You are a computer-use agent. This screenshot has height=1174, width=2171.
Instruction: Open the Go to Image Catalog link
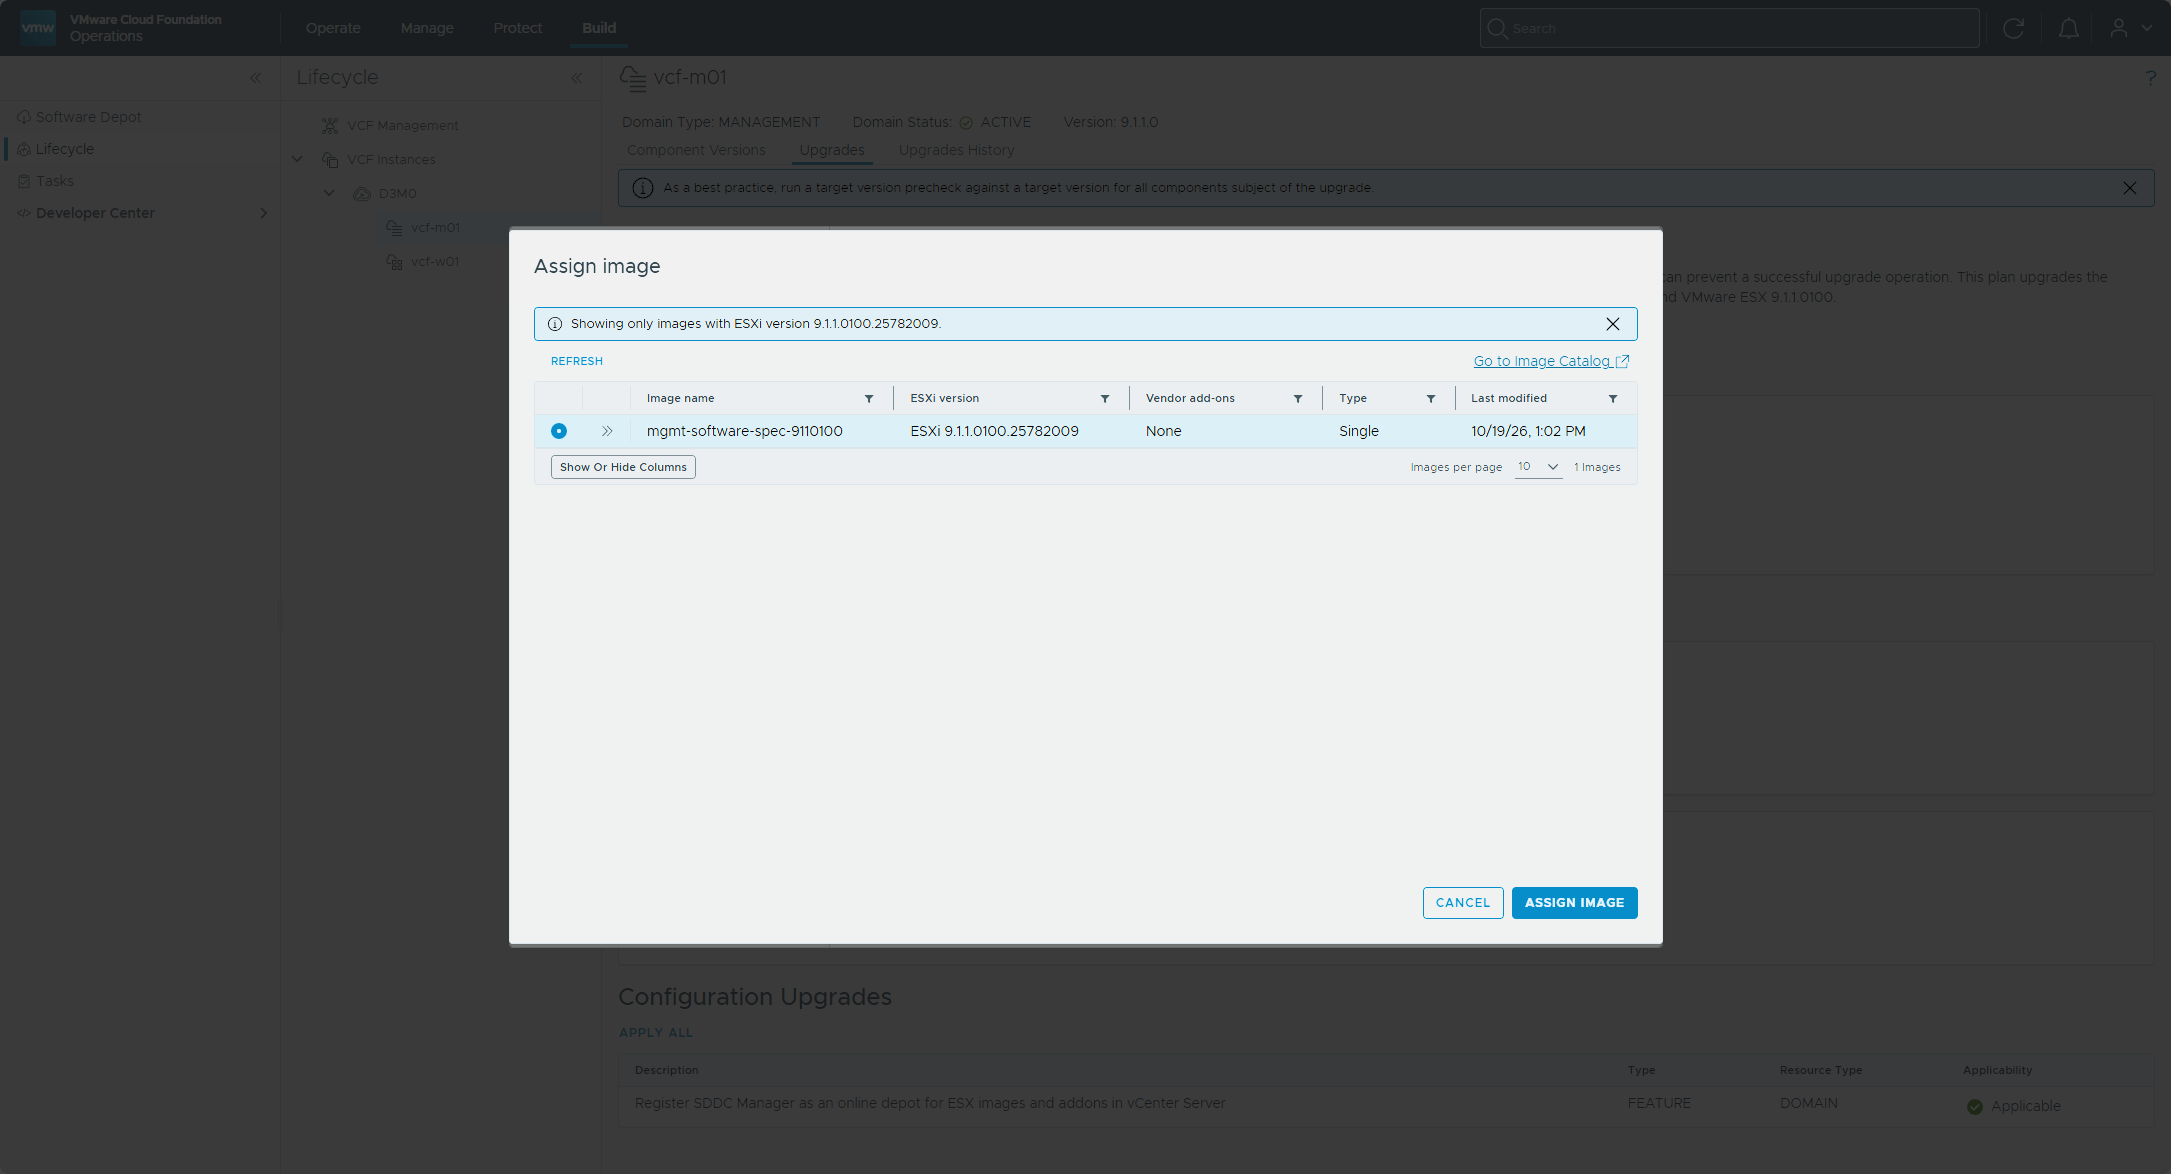click(1551, 361)
